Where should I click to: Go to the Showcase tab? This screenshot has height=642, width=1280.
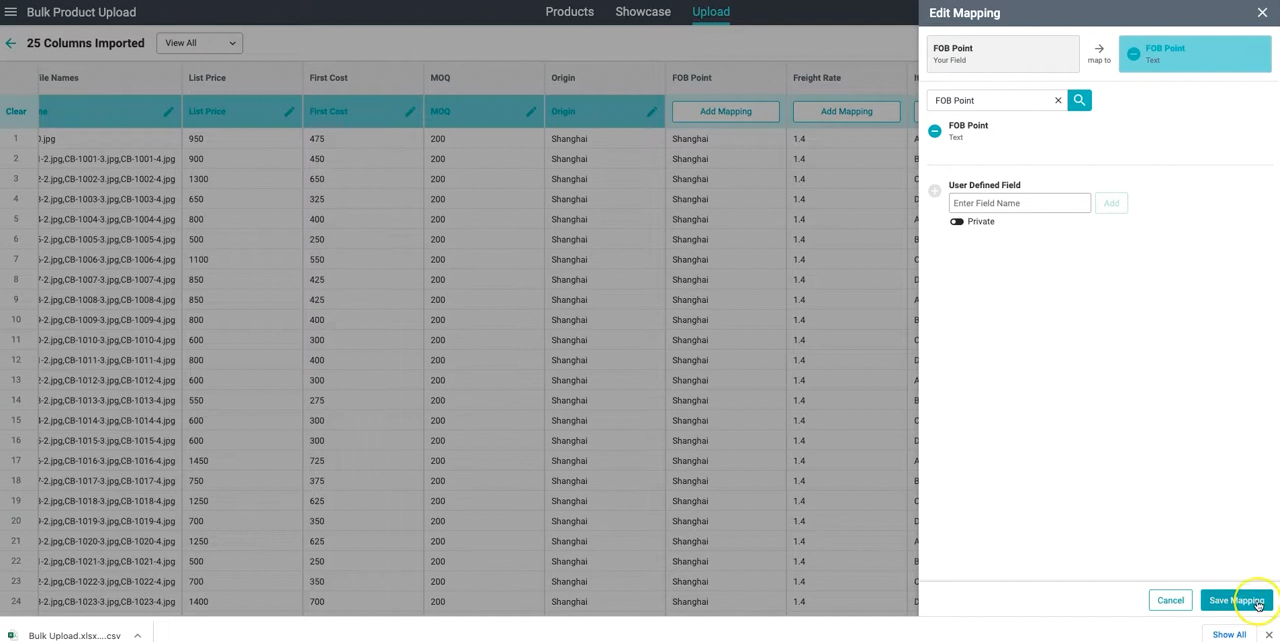[643, 12]
